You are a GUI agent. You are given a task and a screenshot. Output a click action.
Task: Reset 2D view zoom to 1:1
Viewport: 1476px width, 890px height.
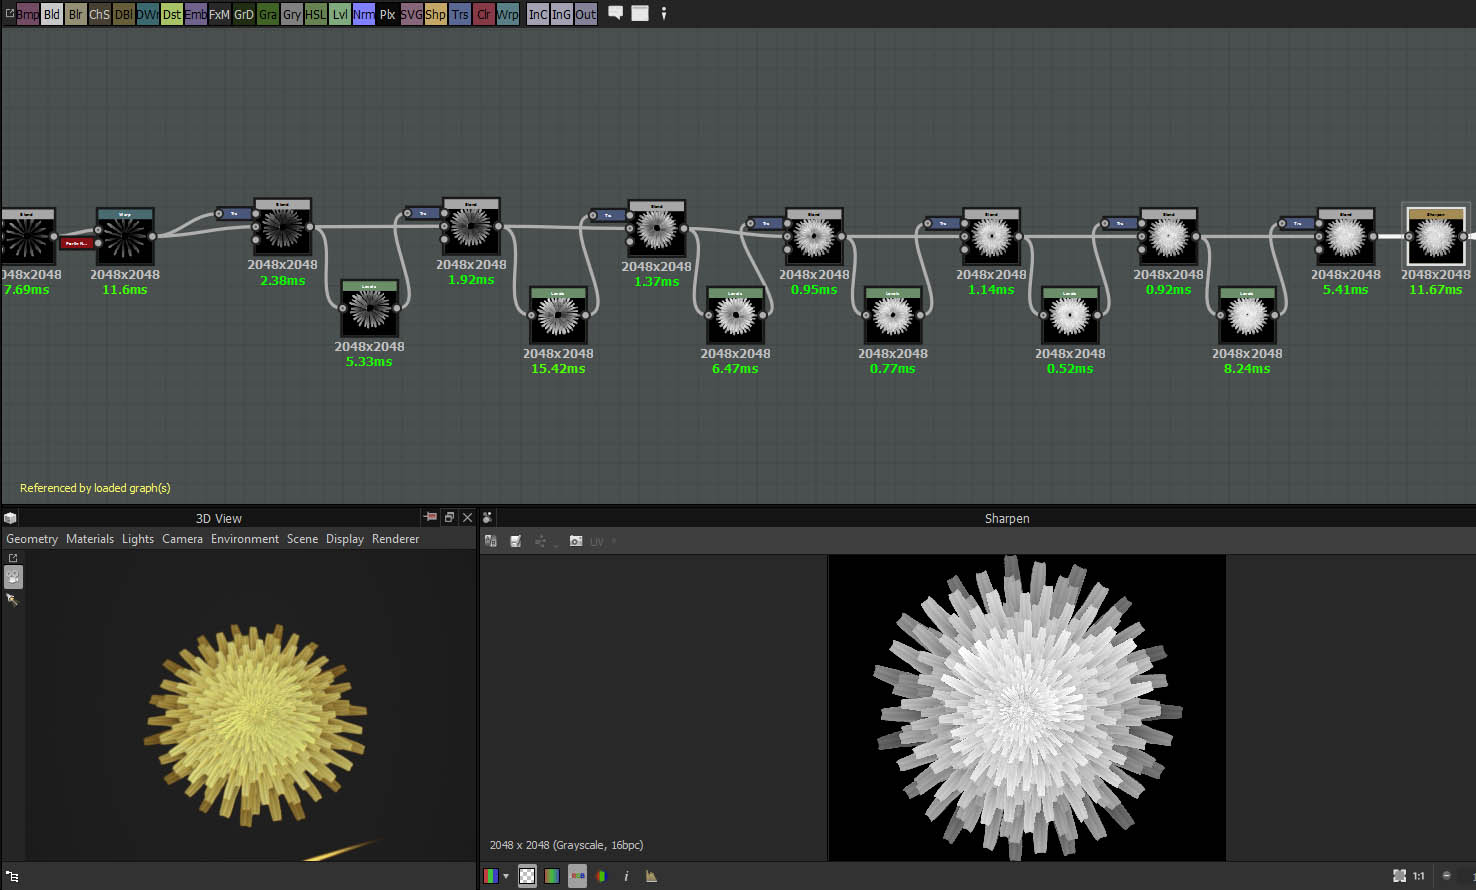(1418, 876)
